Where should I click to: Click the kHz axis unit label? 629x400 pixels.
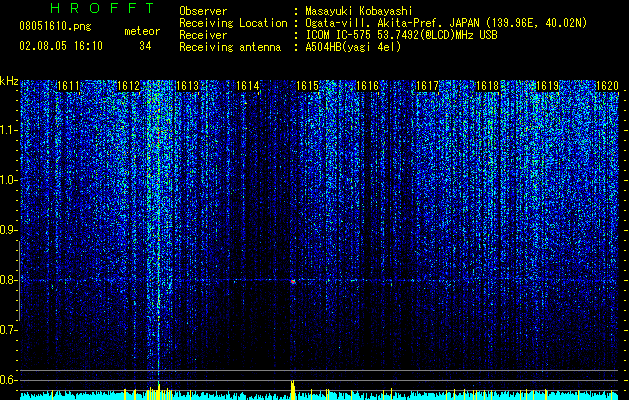[x=9, y=81]
